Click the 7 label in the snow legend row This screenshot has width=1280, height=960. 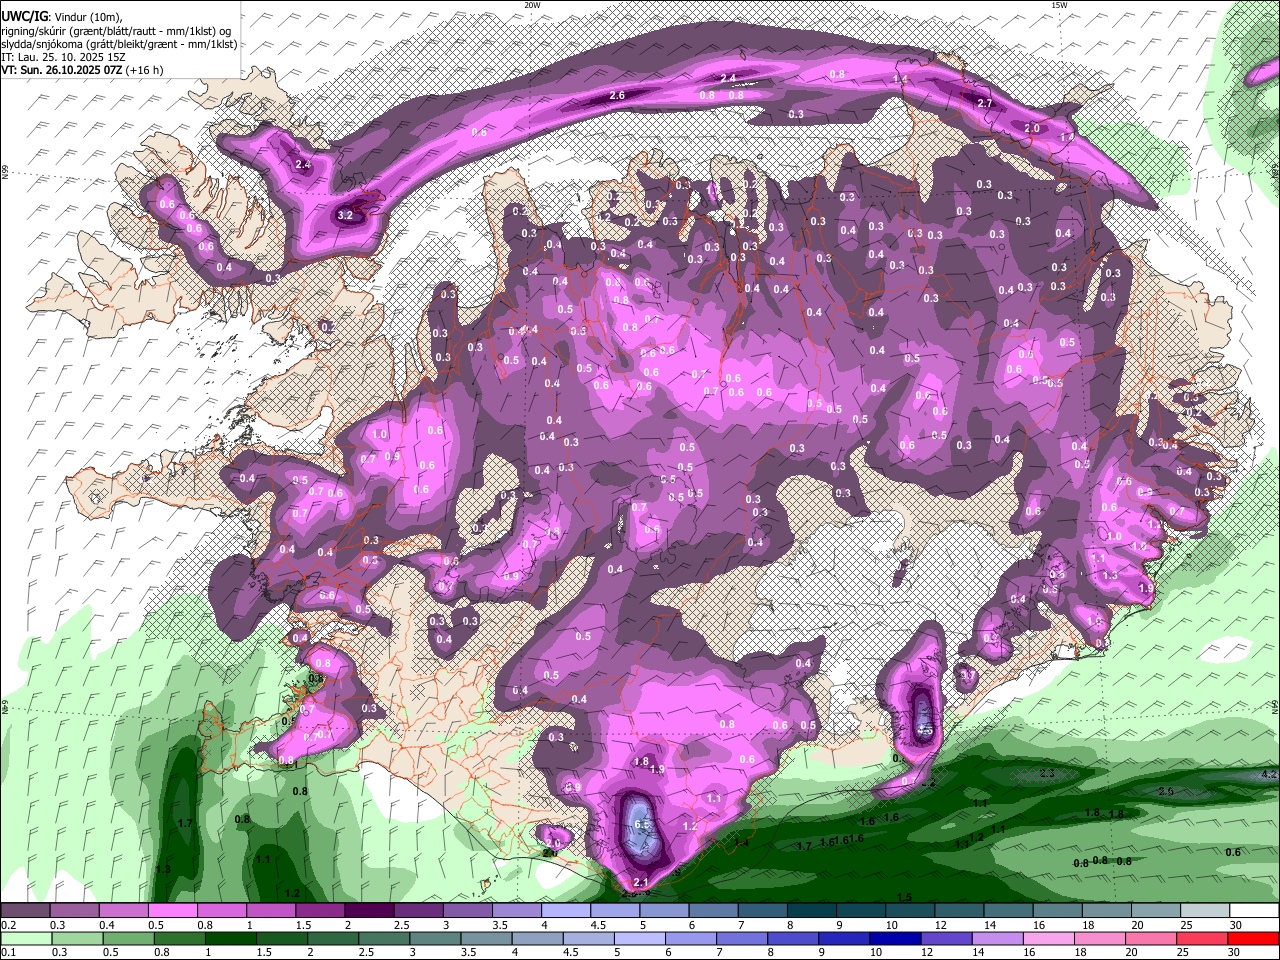click(741, 925)
